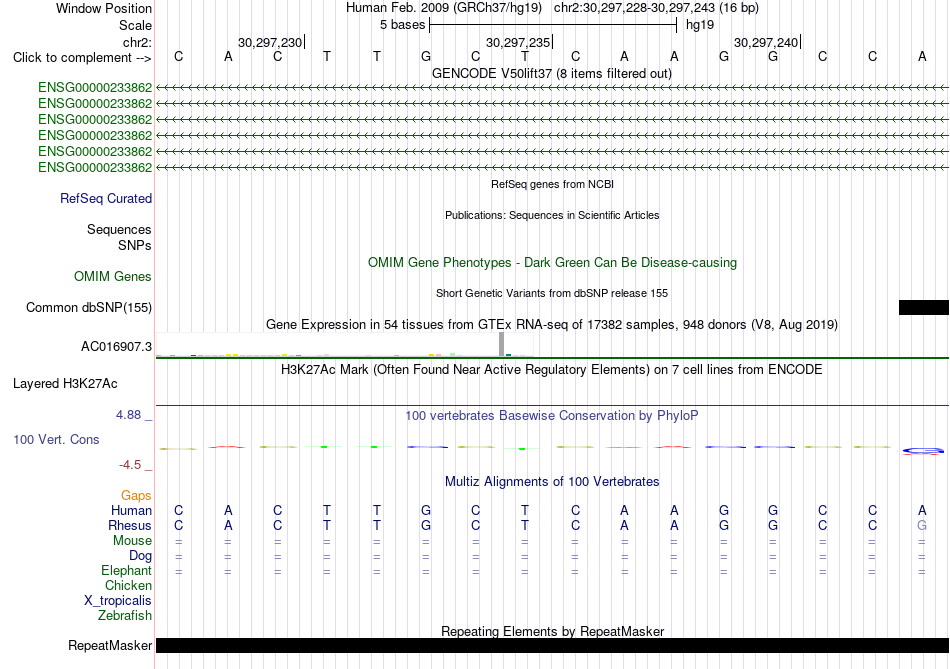Select the Chicken species row label
This screenshot has height=669, width=950.
click(x=128, y=585)
